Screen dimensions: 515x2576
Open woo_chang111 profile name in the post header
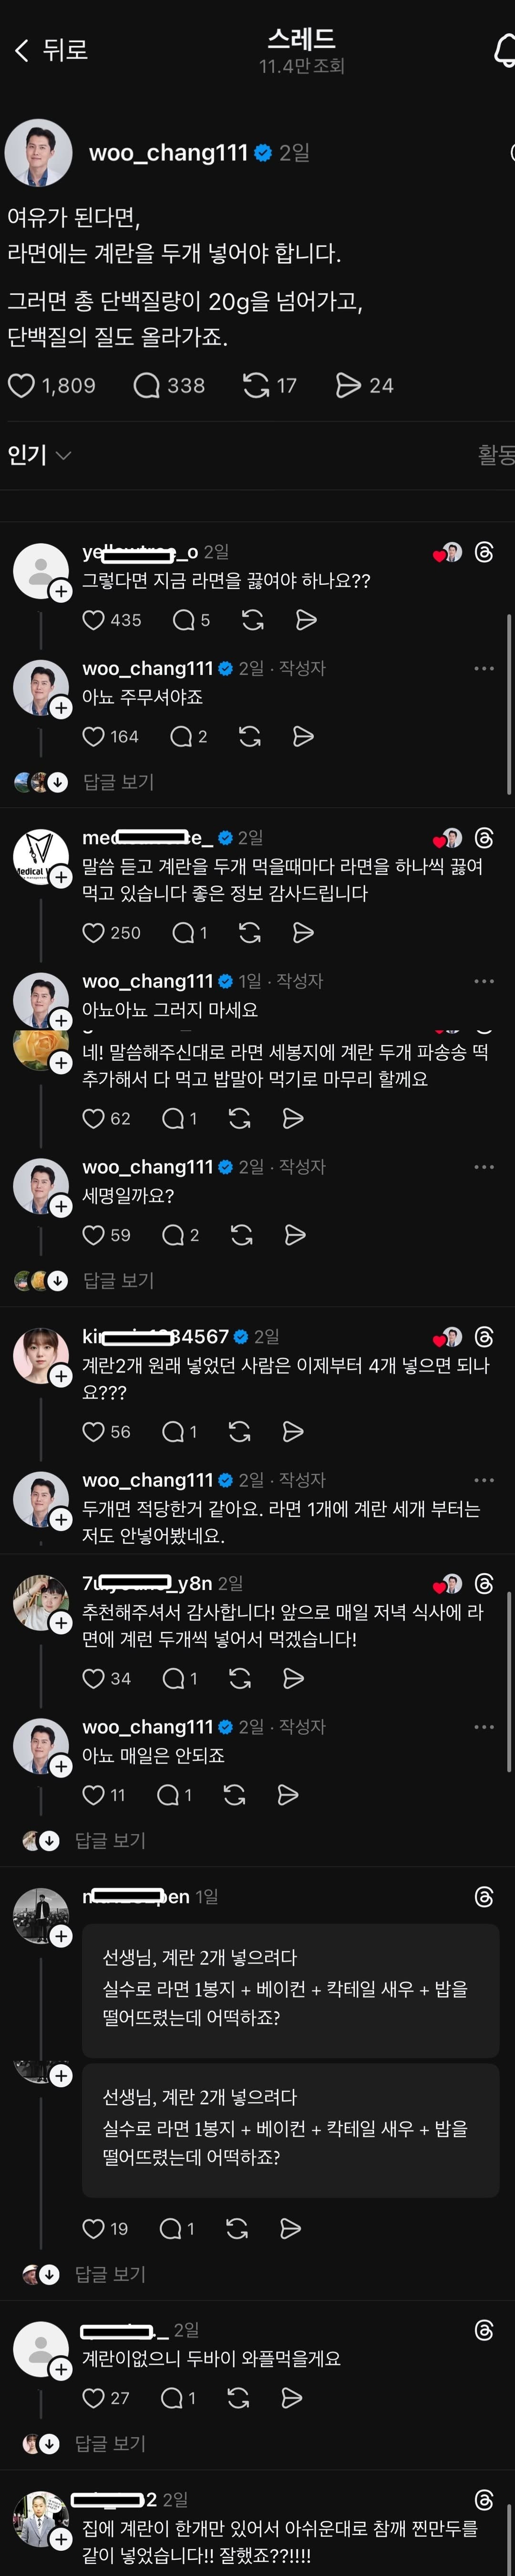click(x=168, y=153)
